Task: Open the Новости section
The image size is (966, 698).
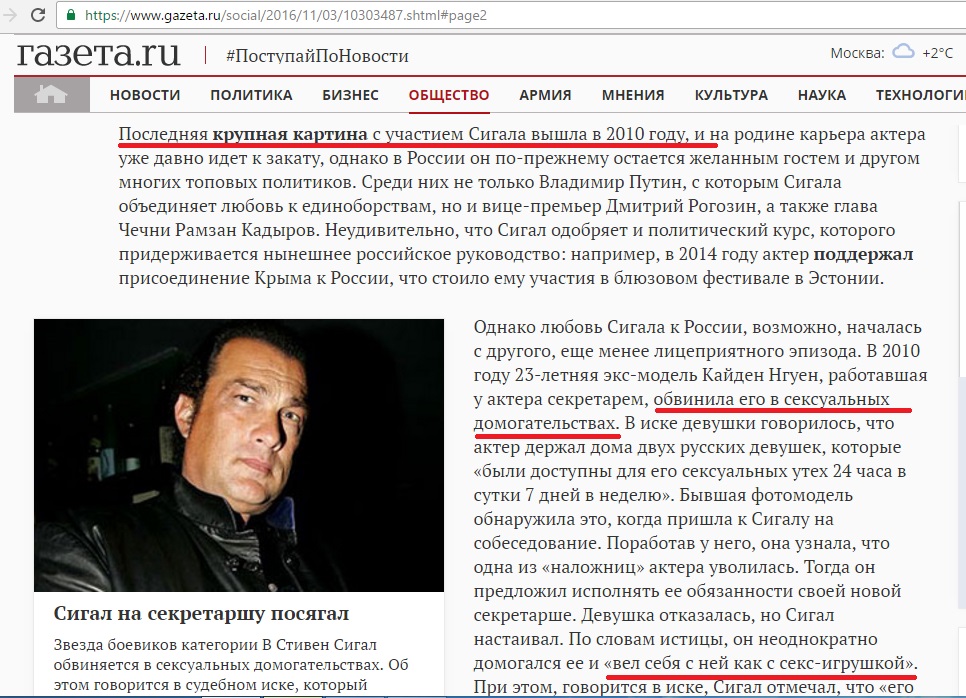Action: [x=145, y=95]
